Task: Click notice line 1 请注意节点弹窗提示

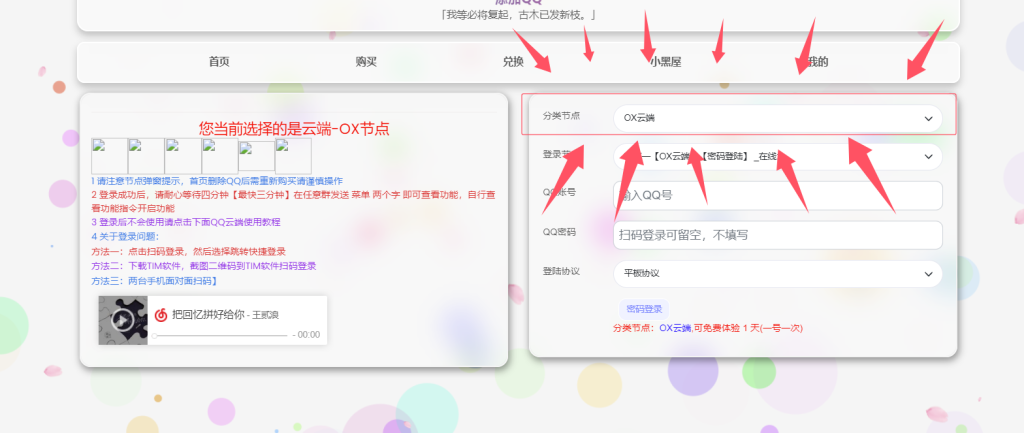Action: pos(217,181)
